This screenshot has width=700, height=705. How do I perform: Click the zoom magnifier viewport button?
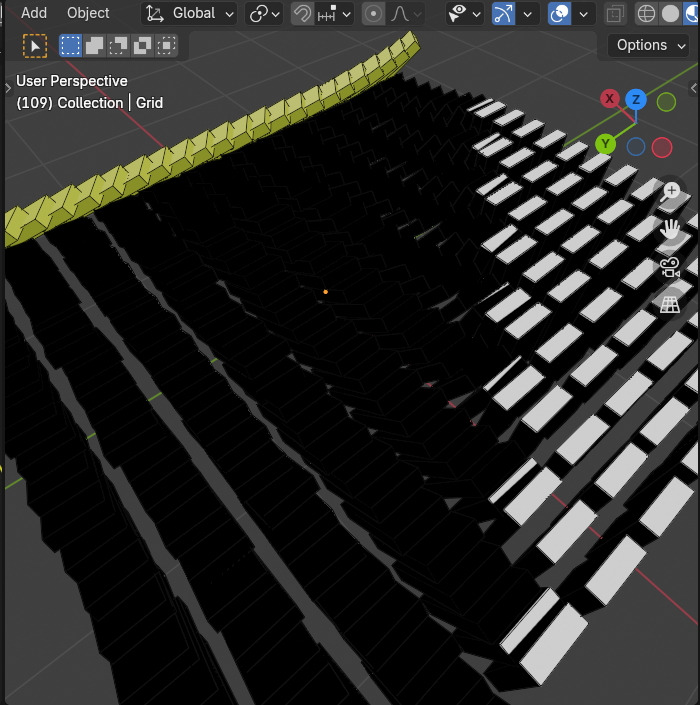click(x=670, y=192)
